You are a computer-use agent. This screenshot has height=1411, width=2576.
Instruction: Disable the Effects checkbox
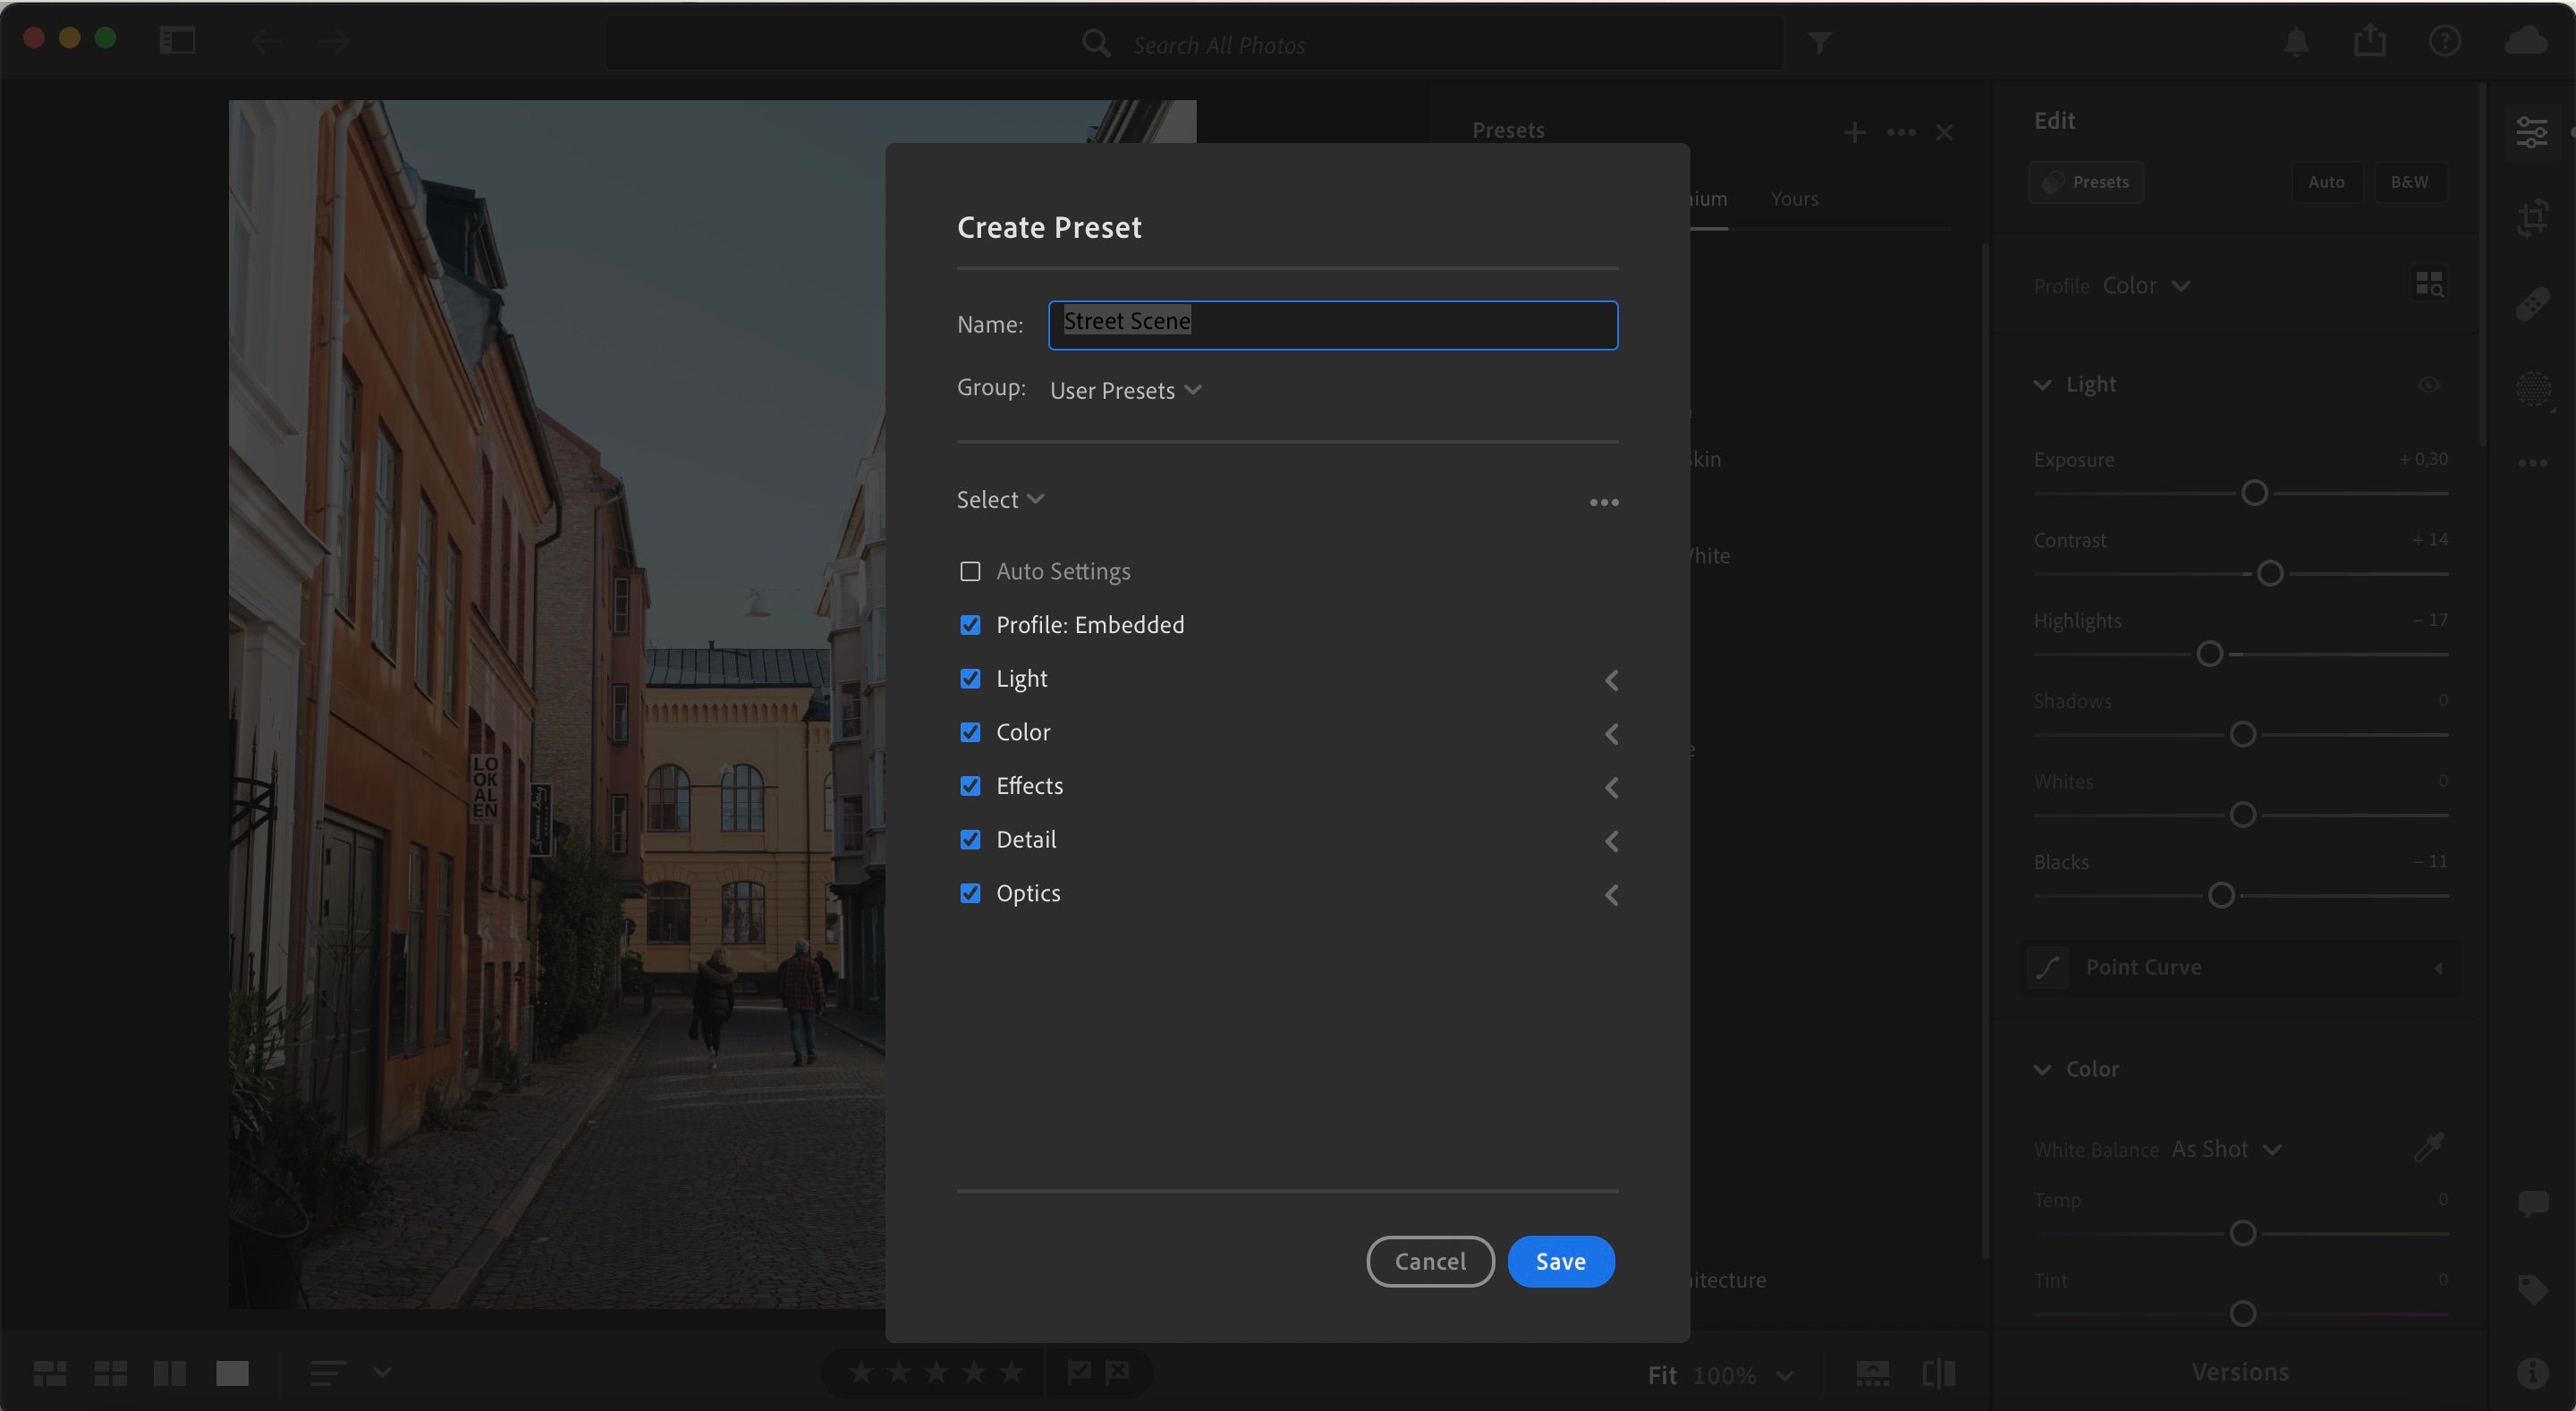click(970, 786)
